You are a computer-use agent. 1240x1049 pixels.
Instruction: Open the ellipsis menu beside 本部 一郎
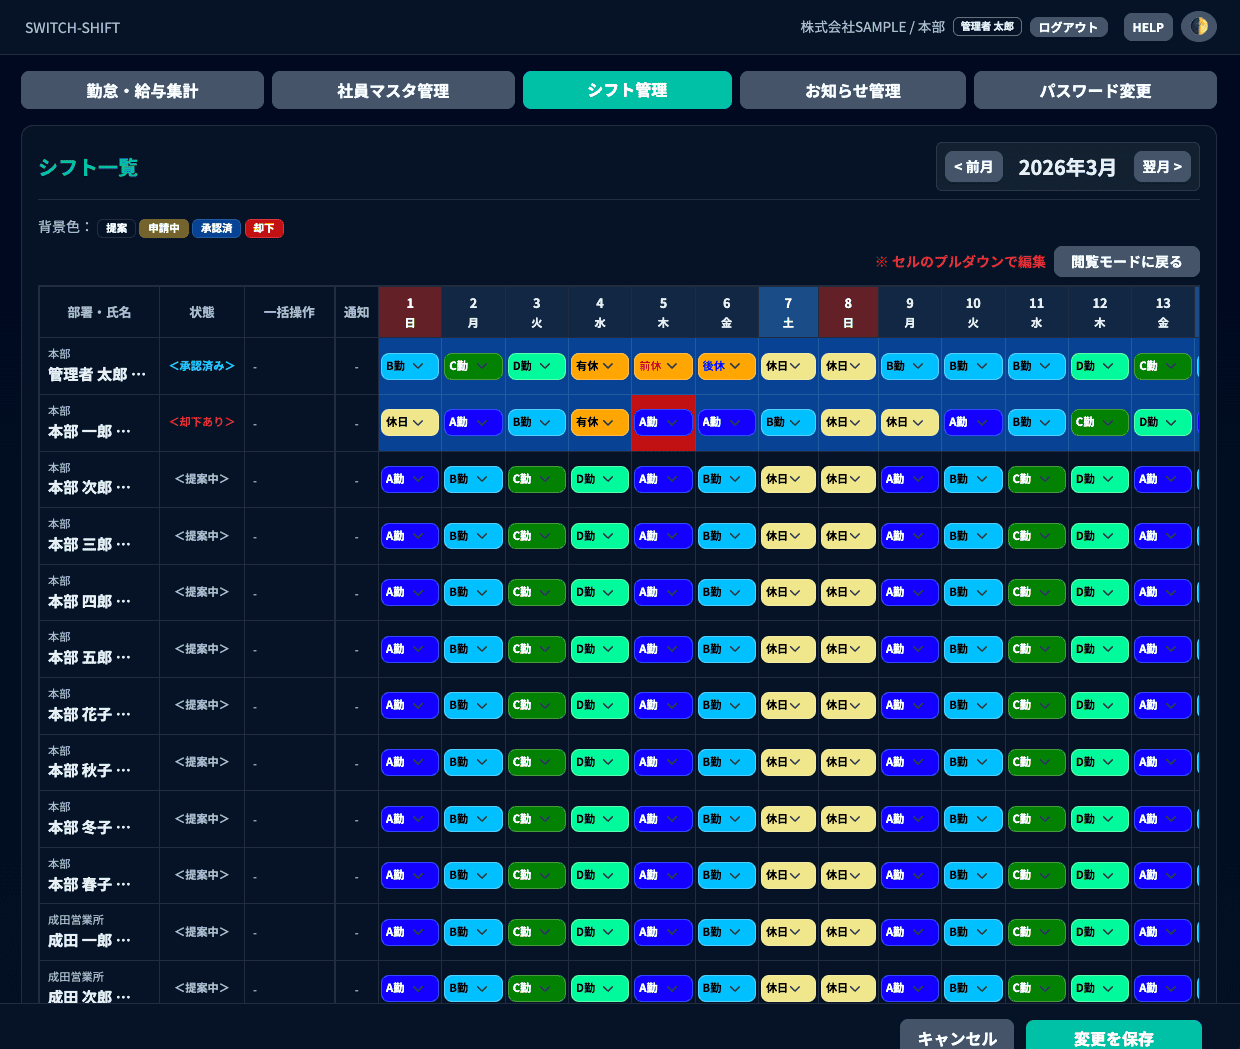pos(123,432)
